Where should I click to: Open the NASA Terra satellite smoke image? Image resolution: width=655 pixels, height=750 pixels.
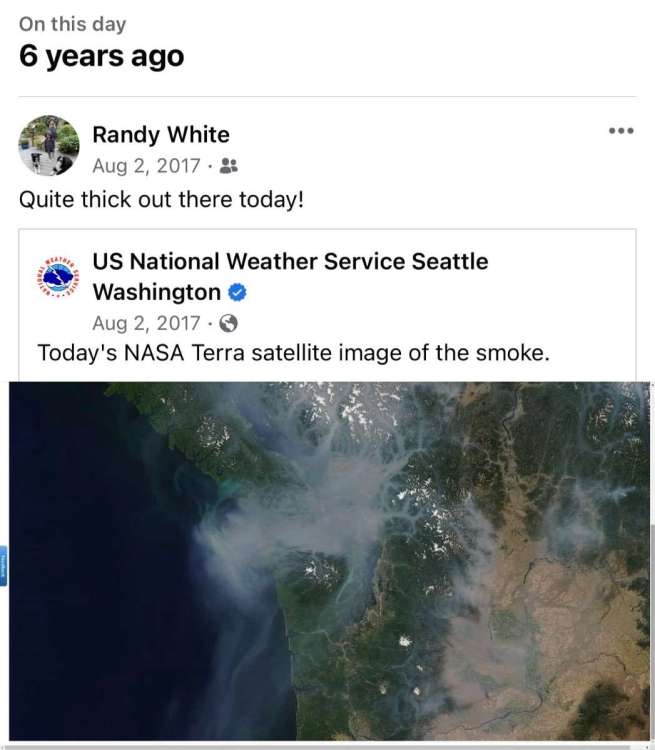click(328, 560)
